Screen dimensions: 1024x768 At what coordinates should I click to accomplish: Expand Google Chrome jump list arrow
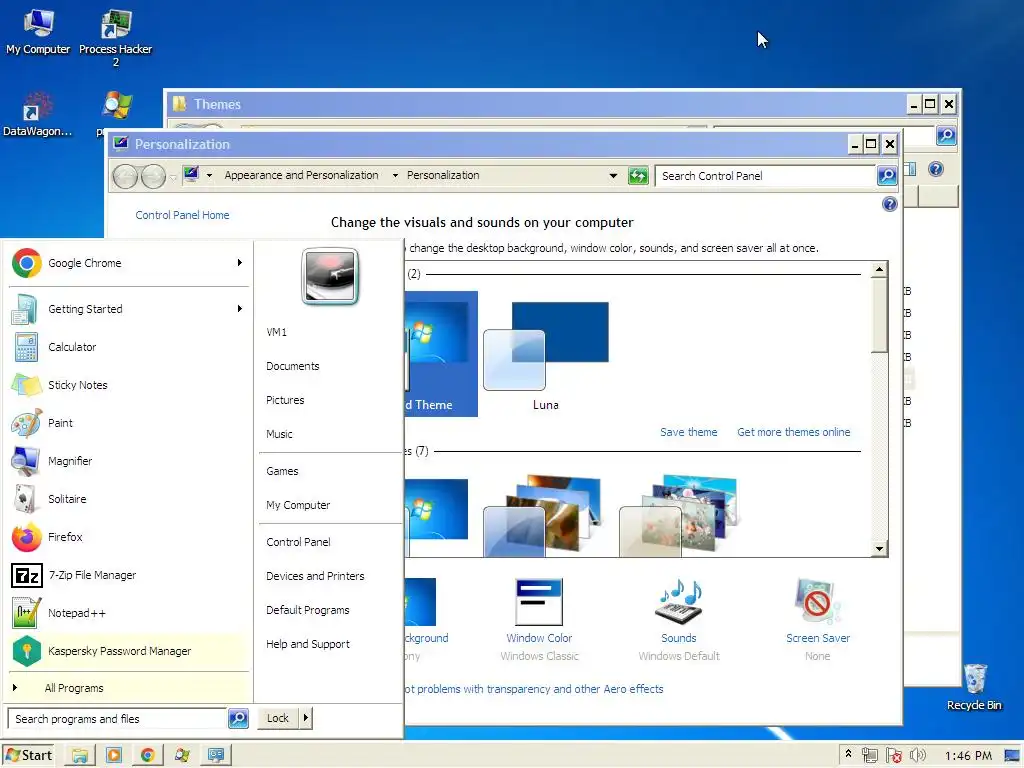240,263
